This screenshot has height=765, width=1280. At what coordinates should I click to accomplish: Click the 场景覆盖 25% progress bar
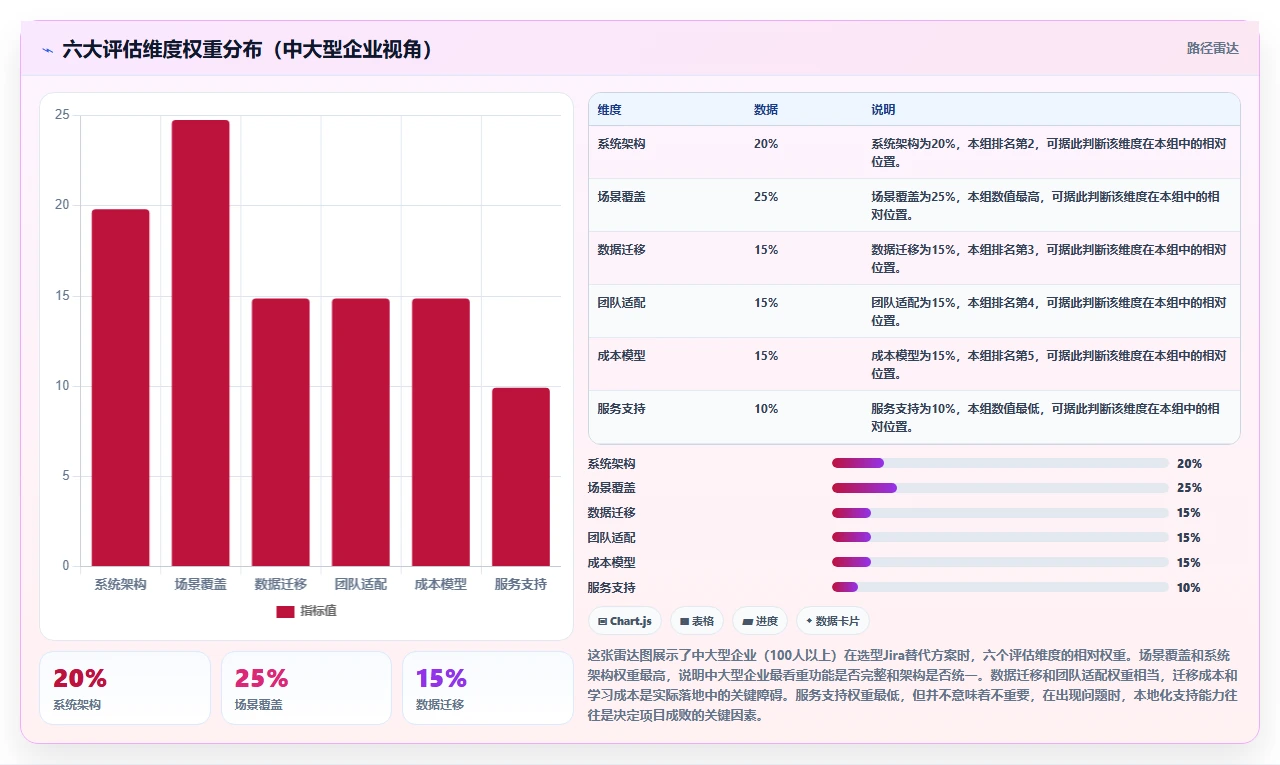[1000, 488]
